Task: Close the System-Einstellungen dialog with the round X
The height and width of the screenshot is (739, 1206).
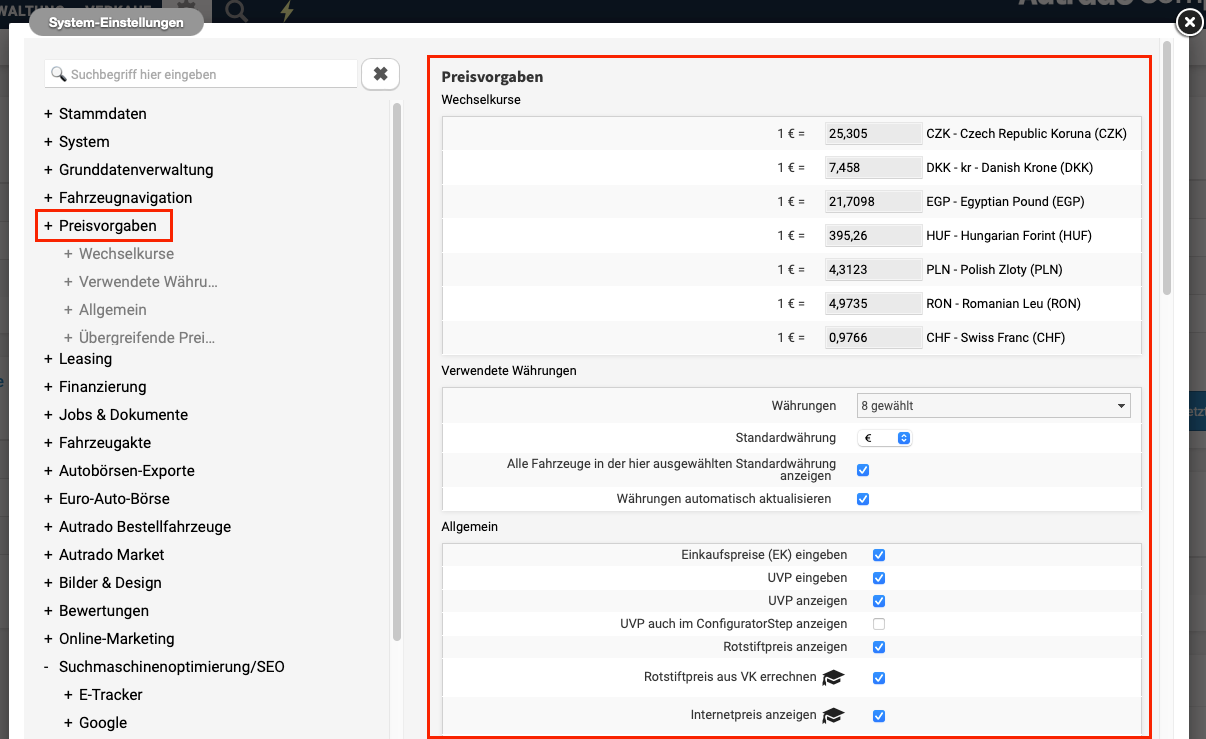Action: click(x=1188, y=22)
